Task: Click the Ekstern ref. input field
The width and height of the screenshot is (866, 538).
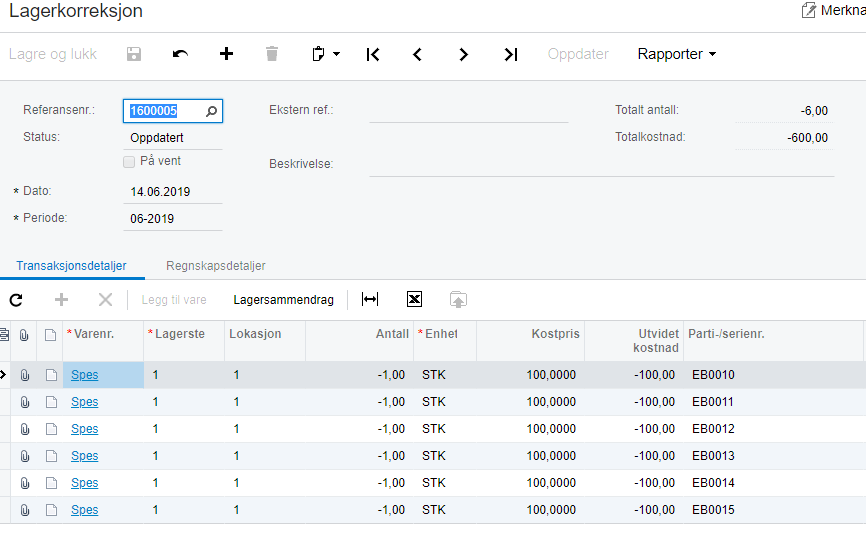Action: click(468, 110)
